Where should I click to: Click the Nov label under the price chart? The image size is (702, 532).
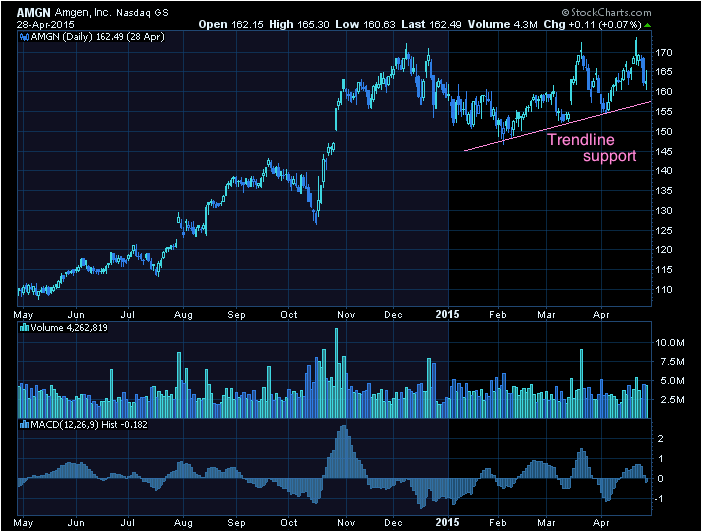346,315
